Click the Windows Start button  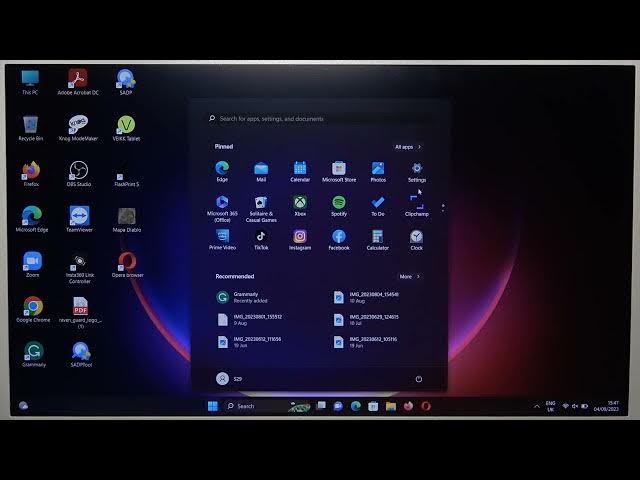[213, 406]
